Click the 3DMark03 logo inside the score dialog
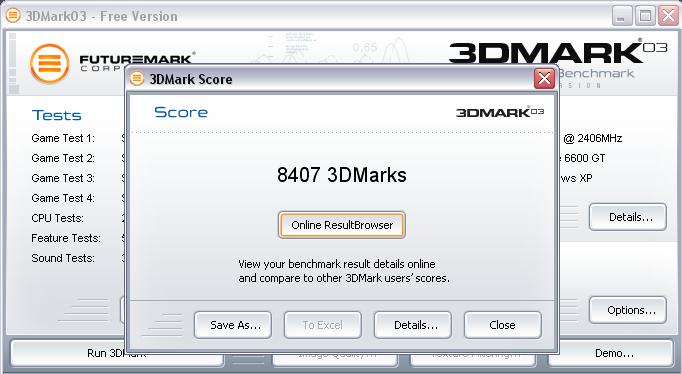The height and width of the screenshot is (374, 682). pyautogui.click(x=500, y=112)
